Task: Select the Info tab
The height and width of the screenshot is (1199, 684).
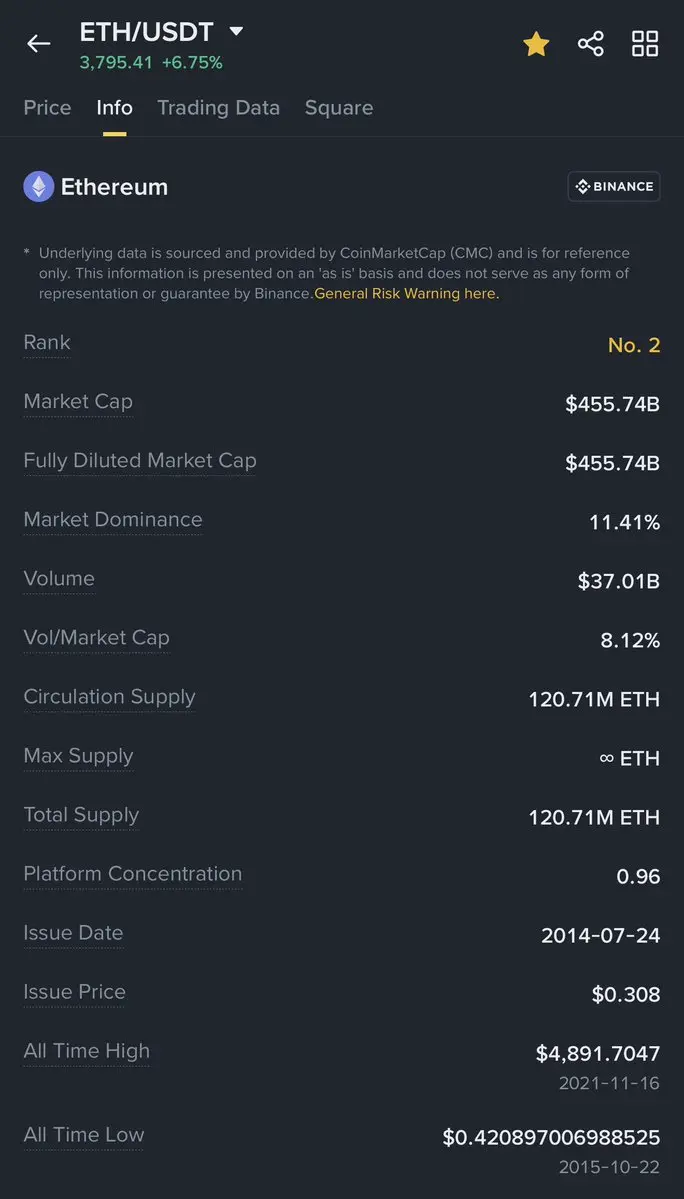Action: (115, 108)
